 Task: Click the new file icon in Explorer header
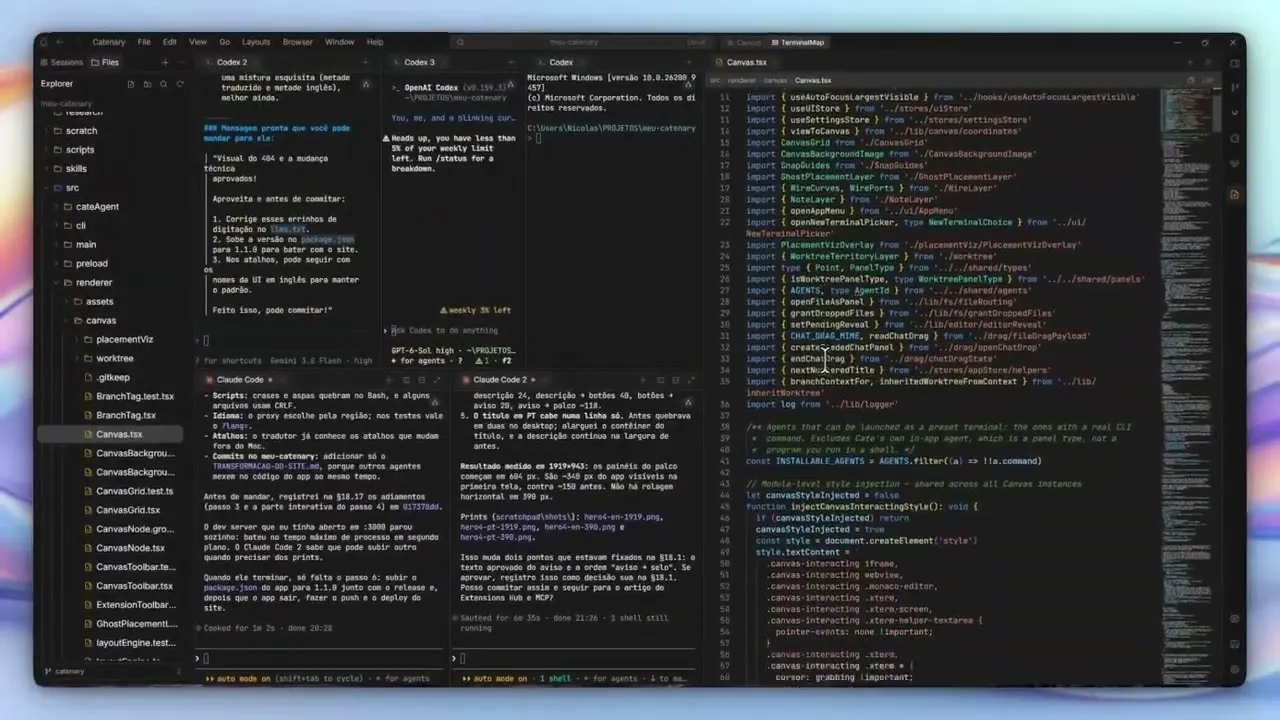click(130, 84)
